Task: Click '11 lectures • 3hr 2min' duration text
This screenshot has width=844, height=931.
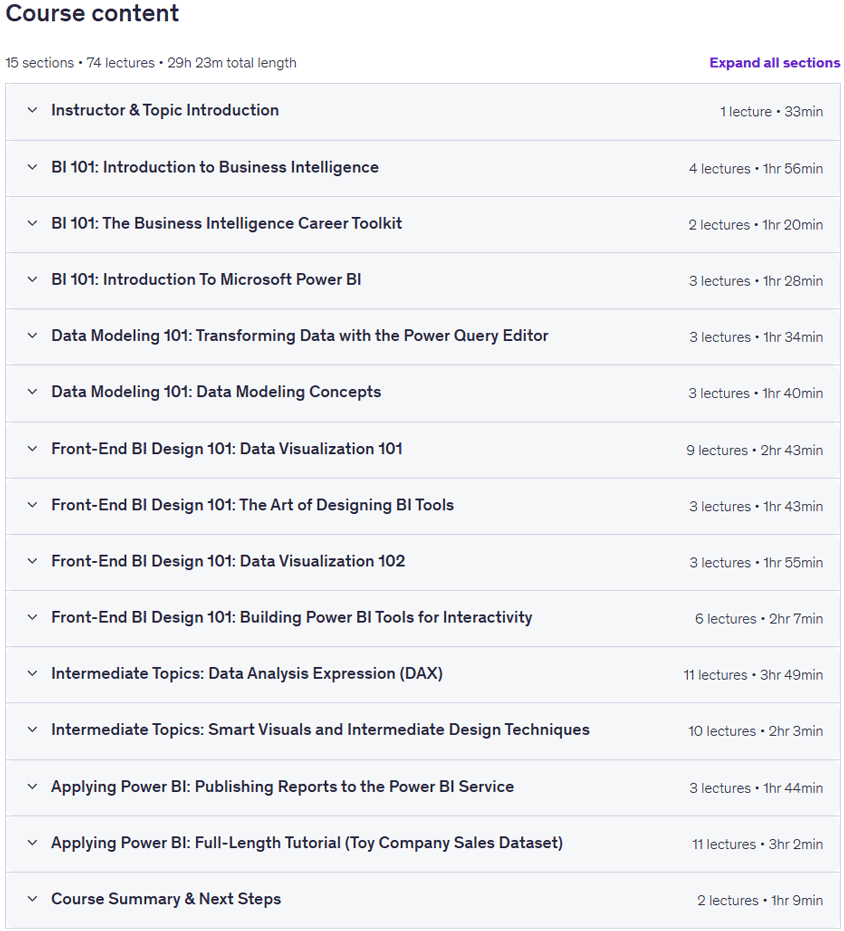Action: click(757, 844)
